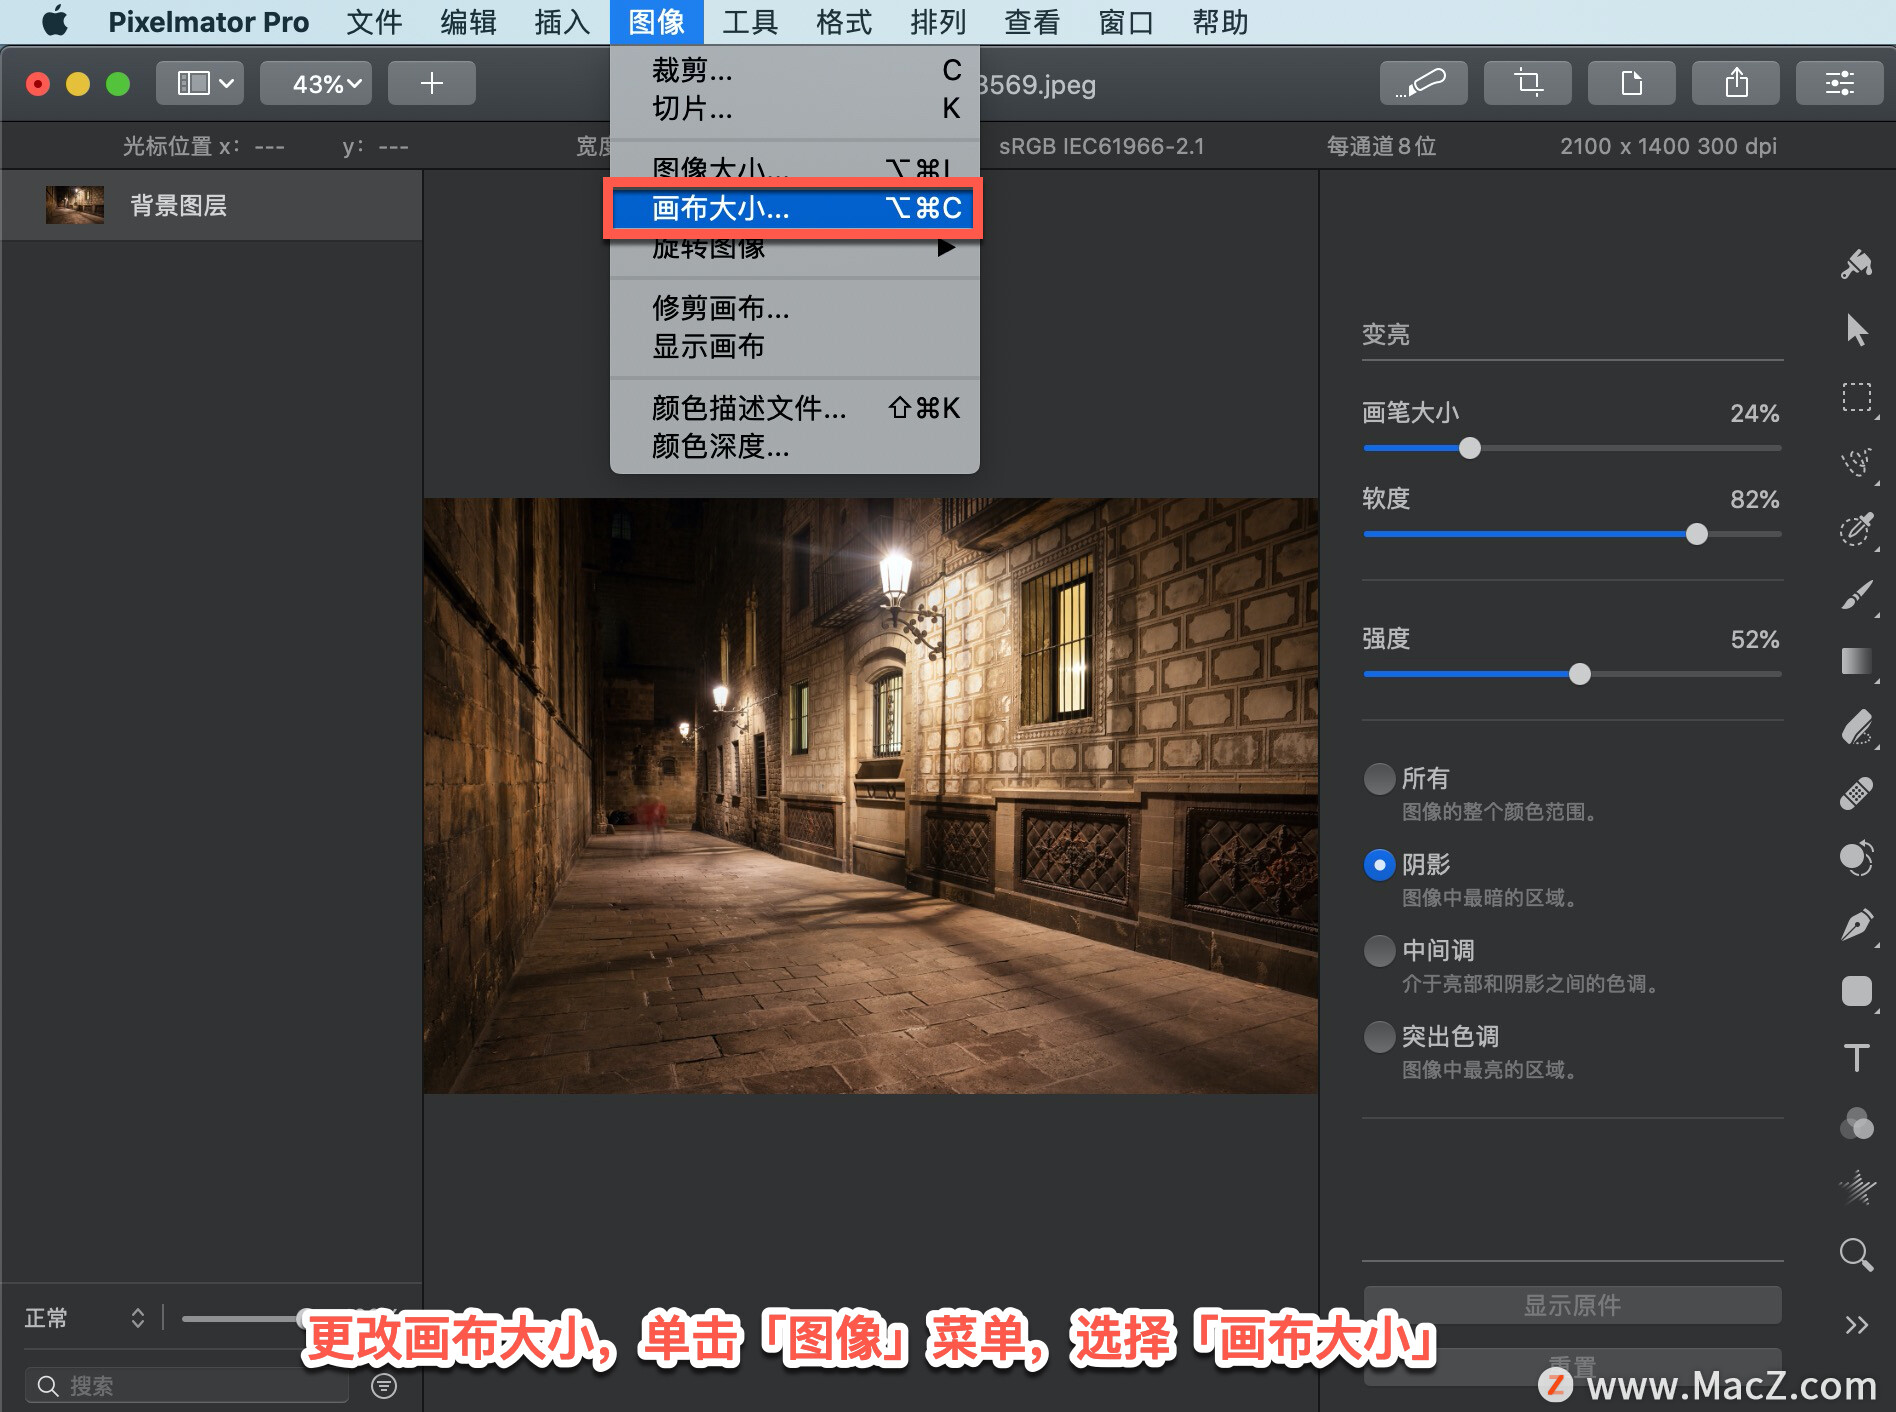Open the Pixelmator Pro app menu

click(x=208, y=22)
